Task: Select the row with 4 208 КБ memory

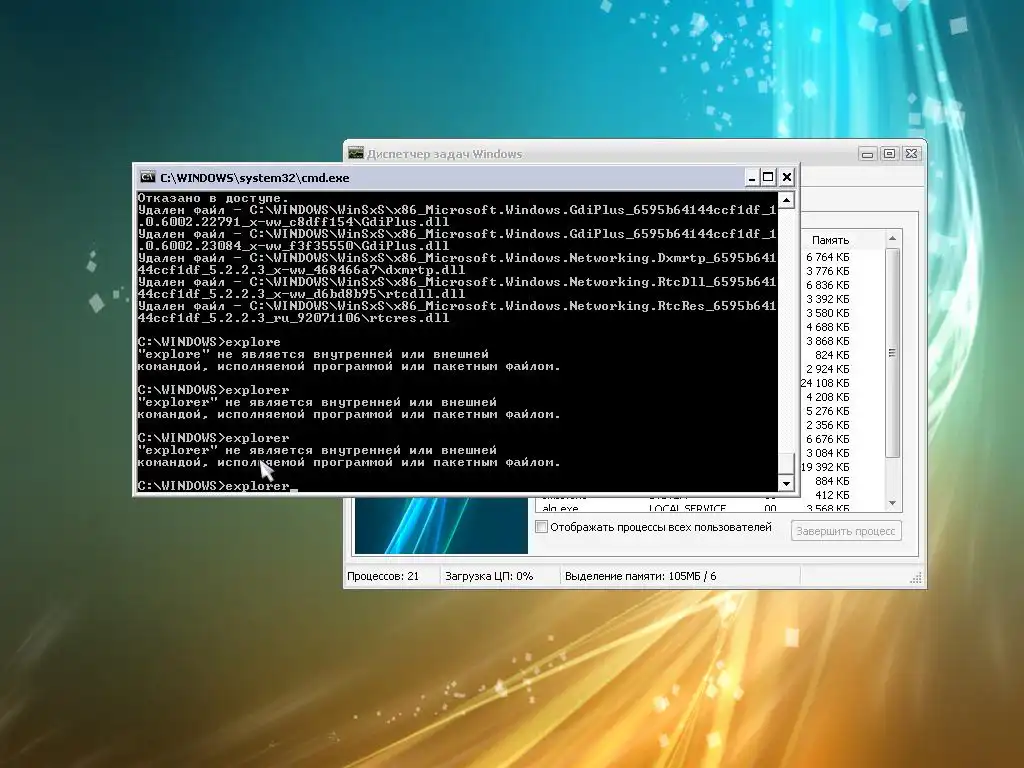Action: pyautogui.click(x=827, y=397)
